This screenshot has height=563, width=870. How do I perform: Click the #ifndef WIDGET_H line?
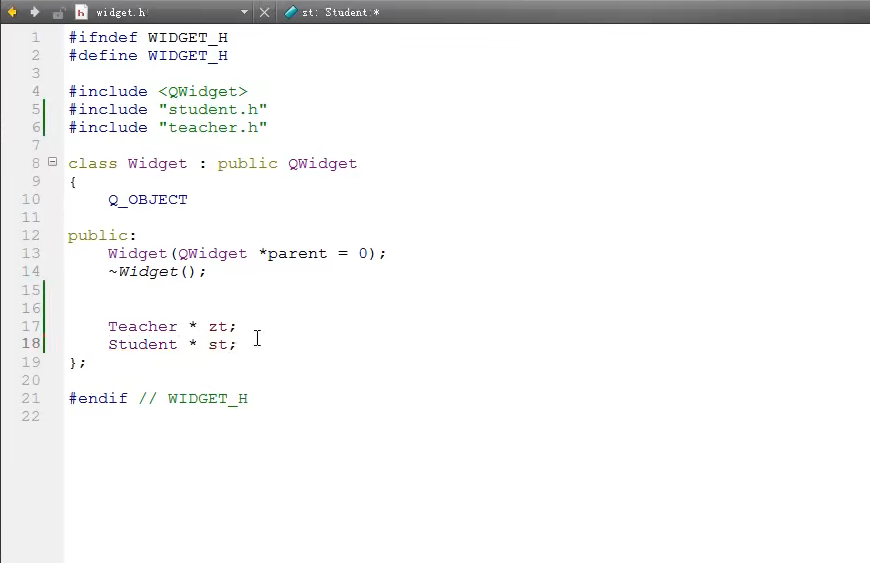point(148,38)
